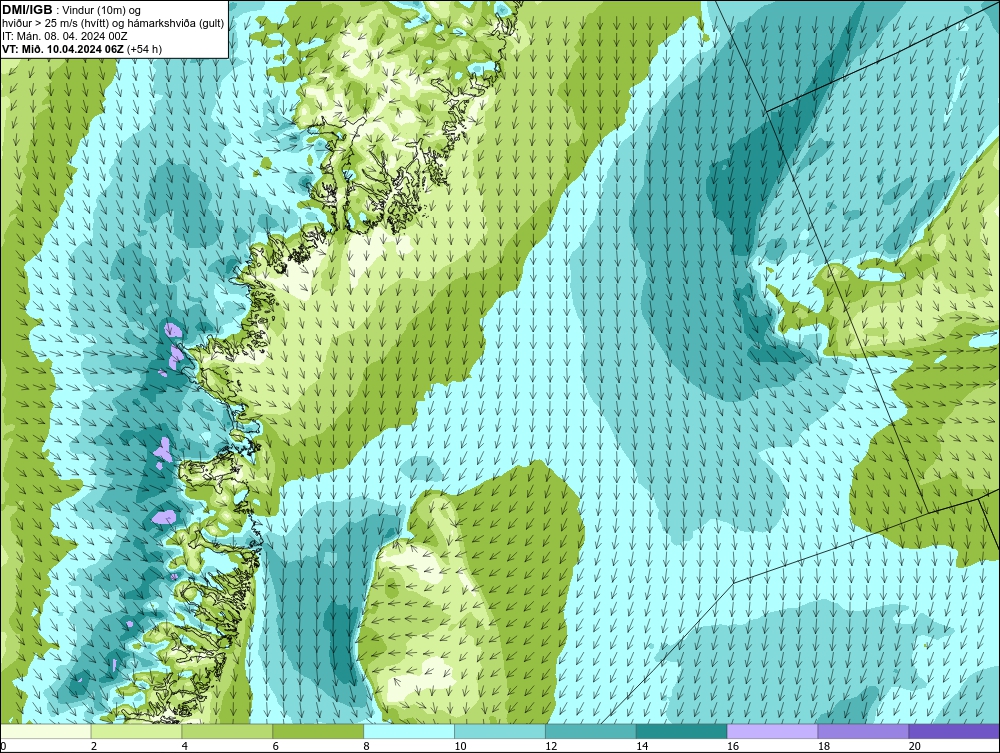Click the 'DMI/IGB' title text
1000x753 pixels.
point(27,10)
